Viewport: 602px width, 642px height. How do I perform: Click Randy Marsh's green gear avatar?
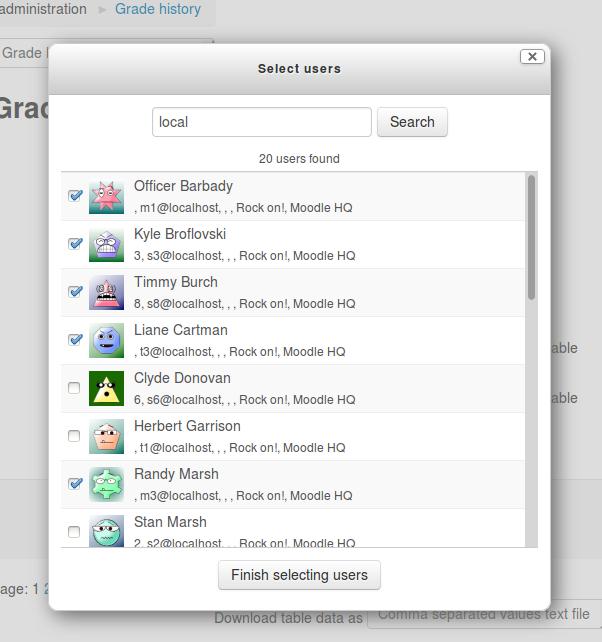pos(106,484)
